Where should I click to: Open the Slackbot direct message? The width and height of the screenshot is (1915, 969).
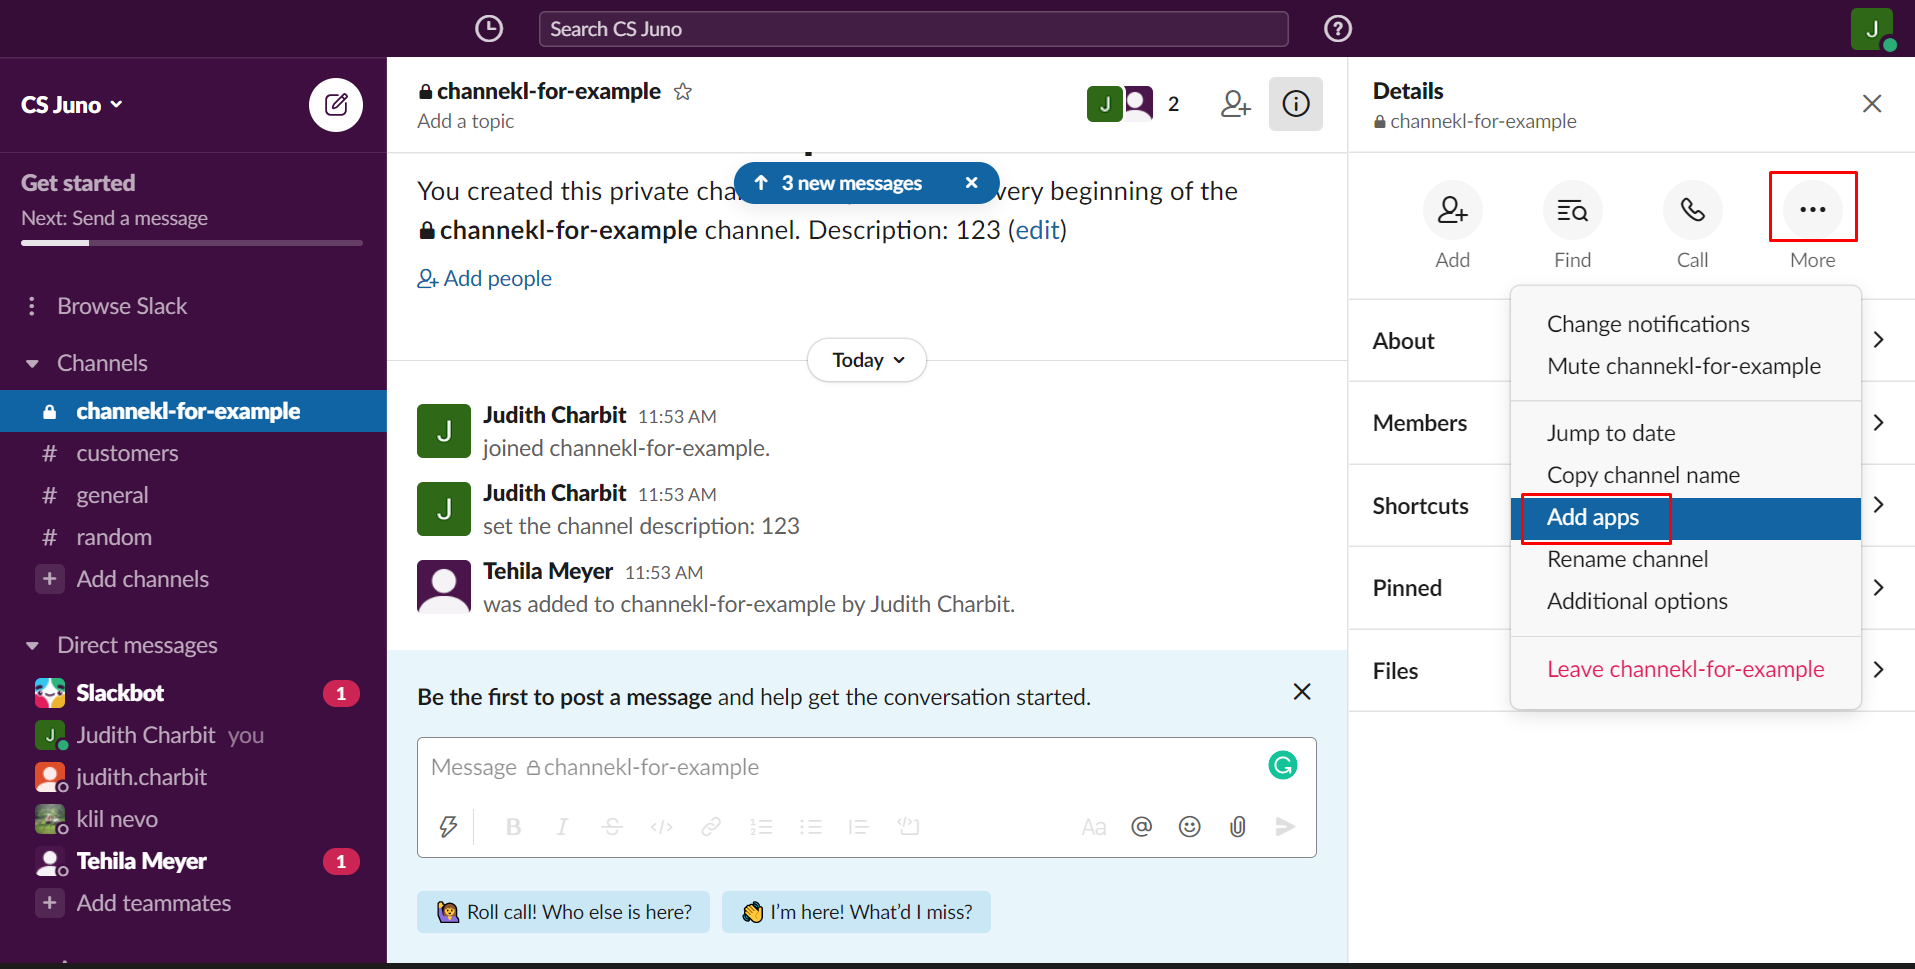tap(193, 693)
